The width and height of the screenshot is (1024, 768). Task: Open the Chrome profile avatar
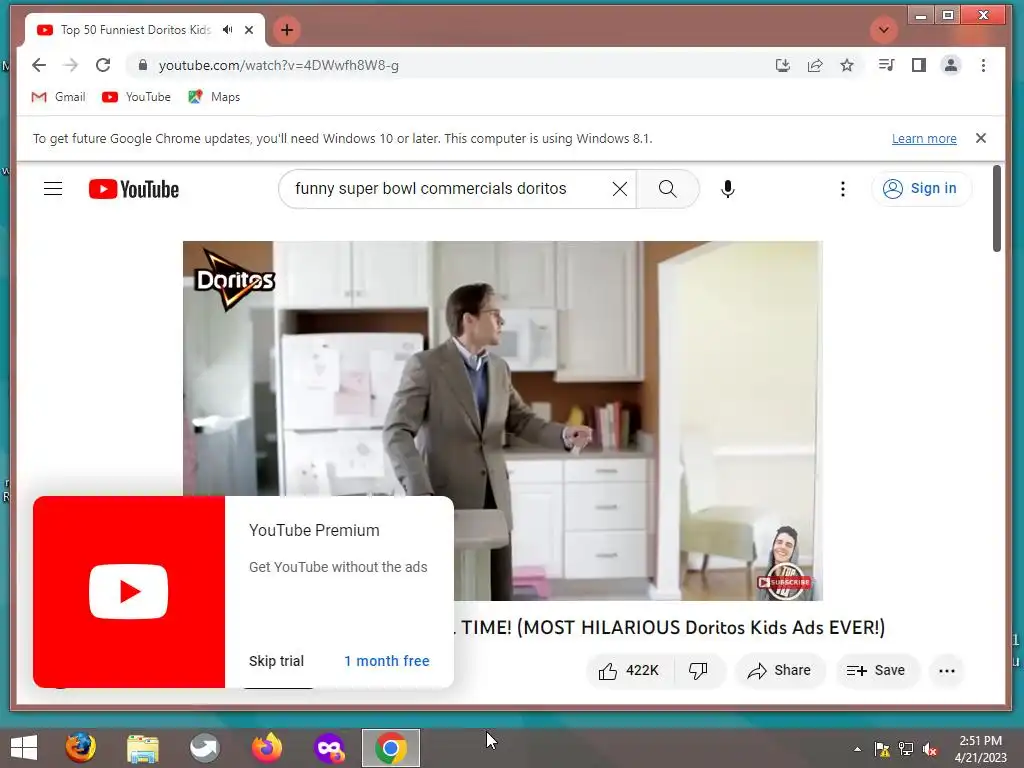coord(951,65)
